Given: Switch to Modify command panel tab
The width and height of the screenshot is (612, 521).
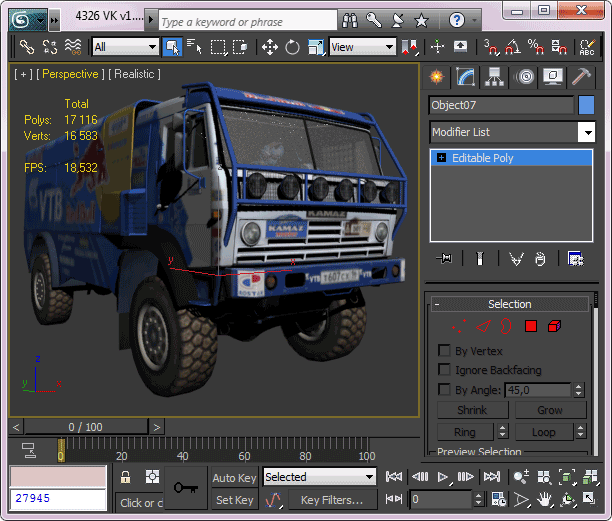Looking at the screenshot, I should click(x=466, y=76).
